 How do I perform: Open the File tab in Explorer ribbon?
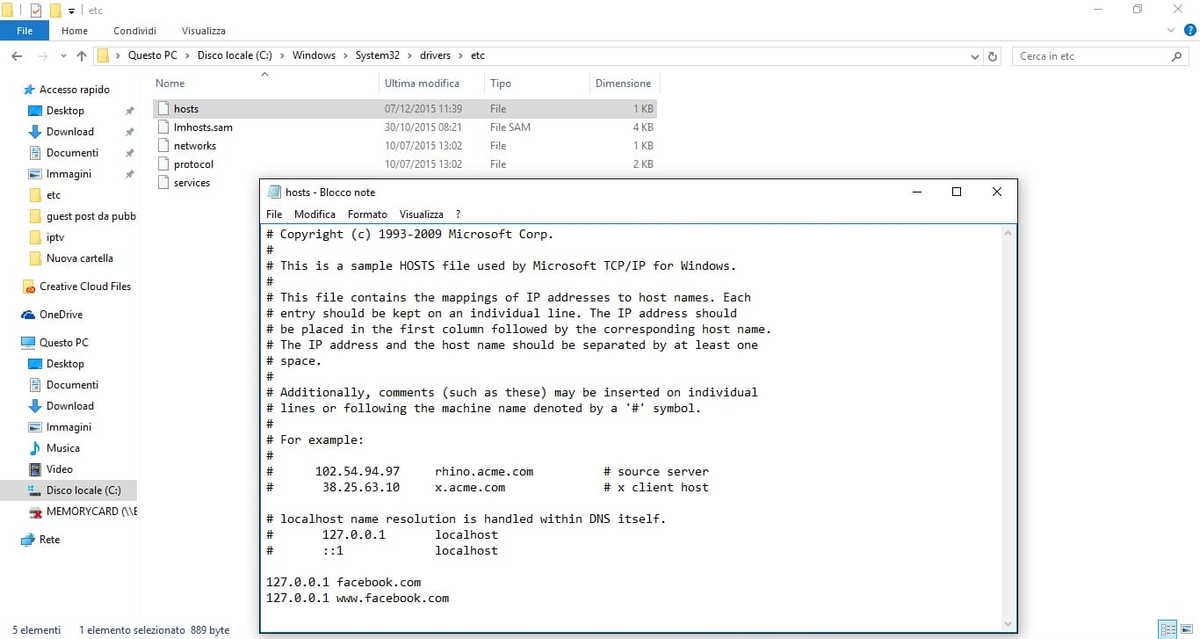click(25, 31)
